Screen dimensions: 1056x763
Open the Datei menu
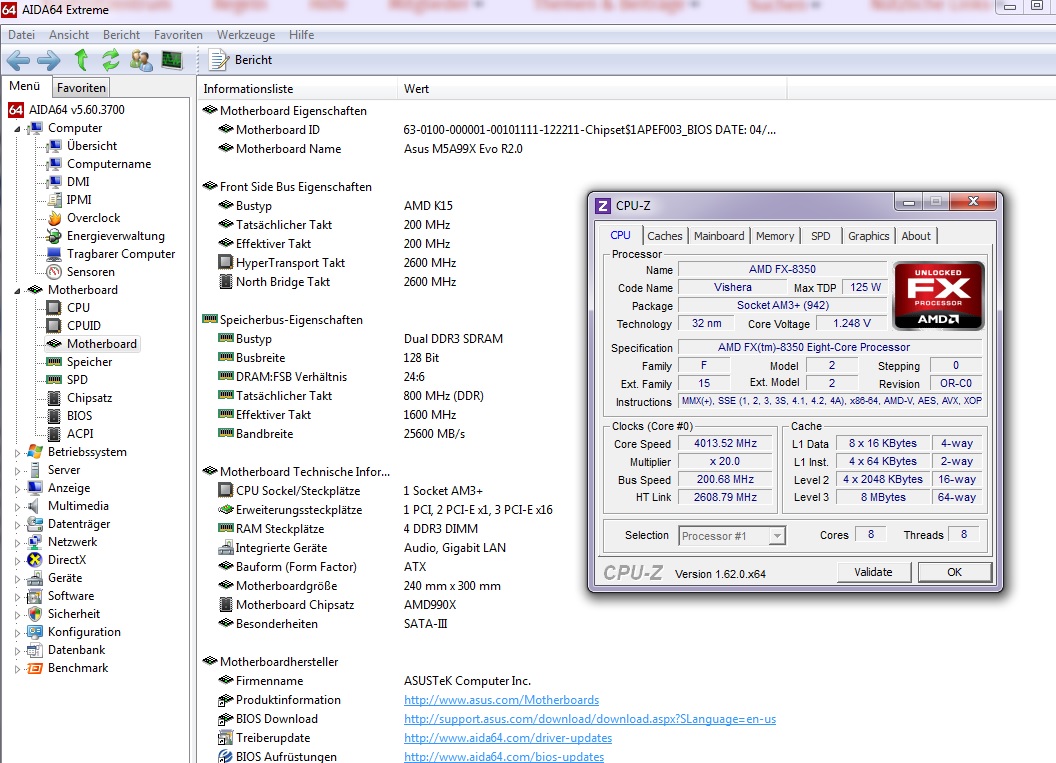pyautogui.click(x=22, y=34)
